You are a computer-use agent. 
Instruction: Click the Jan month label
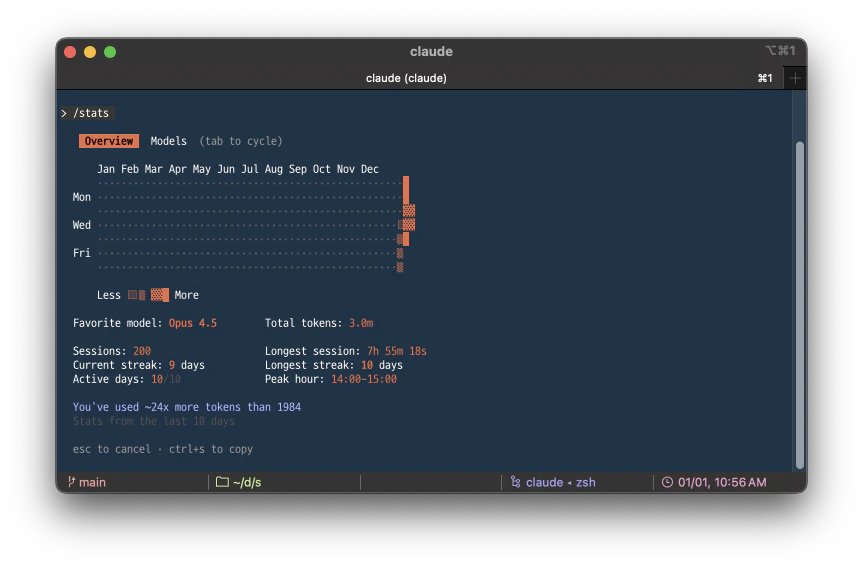click(106, 169)
